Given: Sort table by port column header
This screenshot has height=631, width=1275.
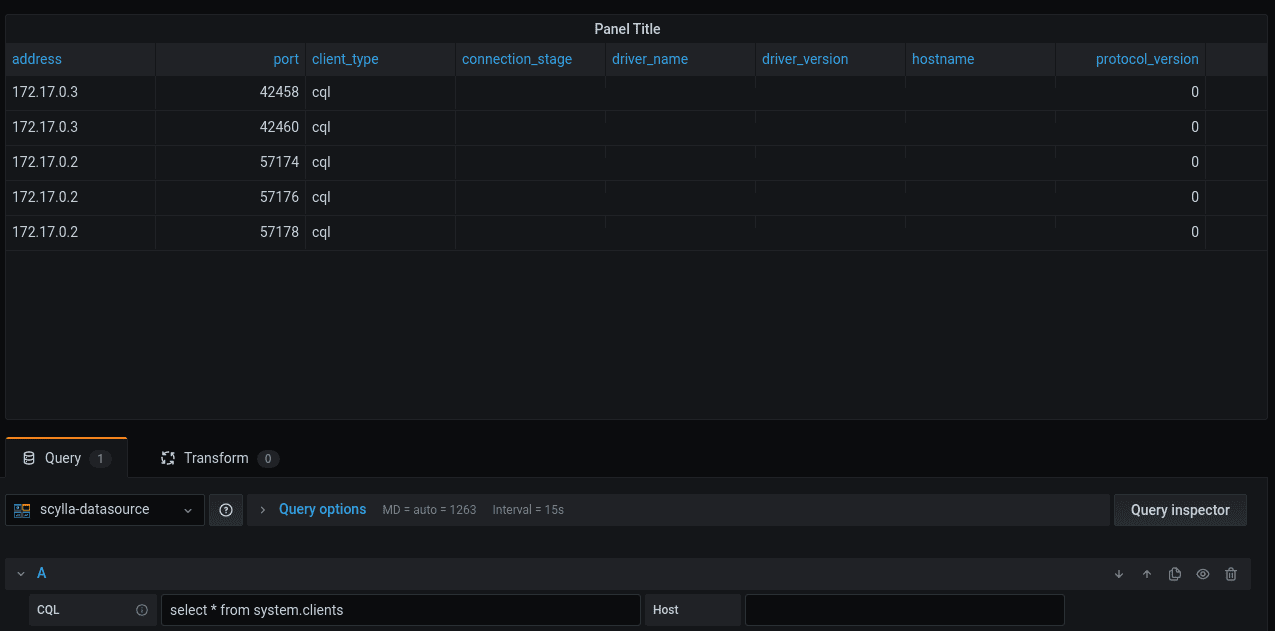Looking at the screenshot, I should [286, 59].
